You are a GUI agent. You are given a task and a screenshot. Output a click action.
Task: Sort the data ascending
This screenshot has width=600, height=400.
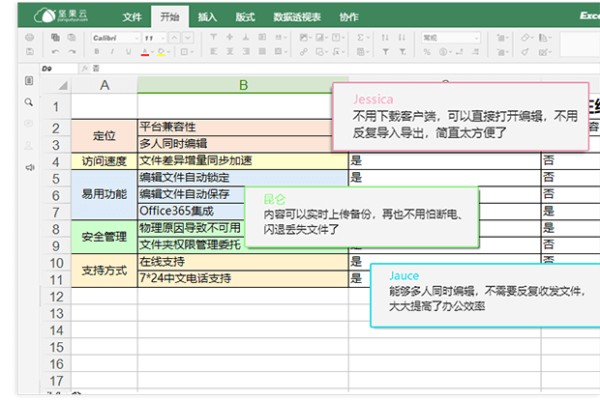[x=385, y=37]
